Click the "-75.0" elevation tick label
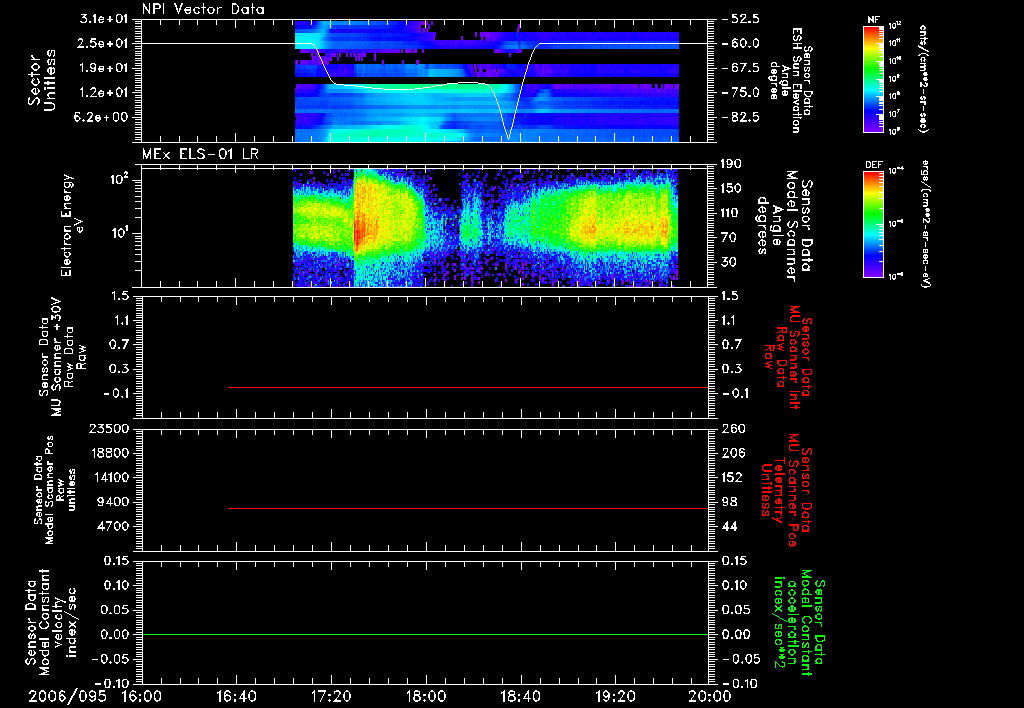1024x708 pixels. click(741, 93)
